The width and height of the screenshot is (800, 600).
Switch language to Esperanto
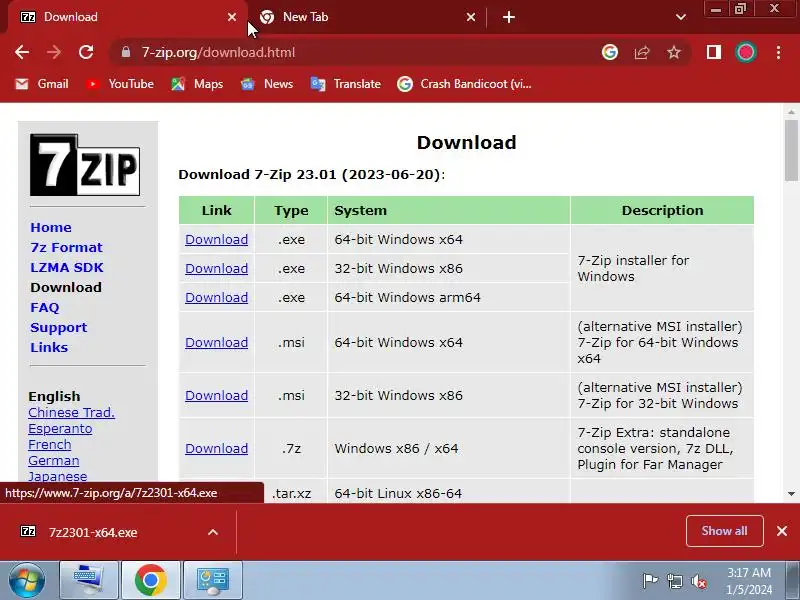click(x=60, y=429)
